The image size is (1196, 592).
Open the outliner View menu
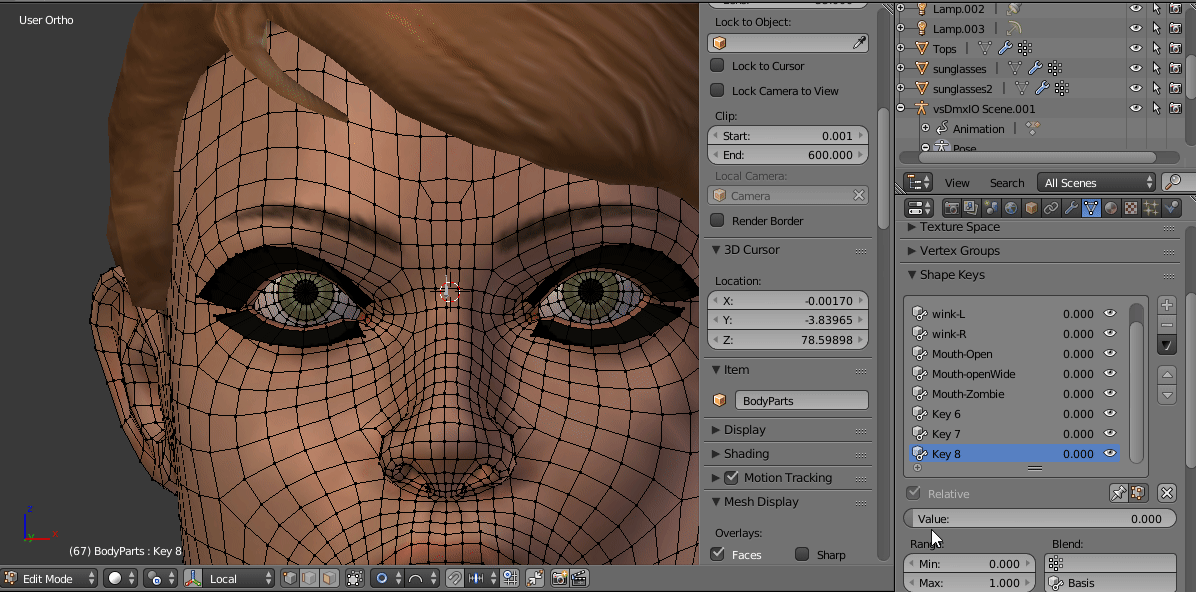957,183
